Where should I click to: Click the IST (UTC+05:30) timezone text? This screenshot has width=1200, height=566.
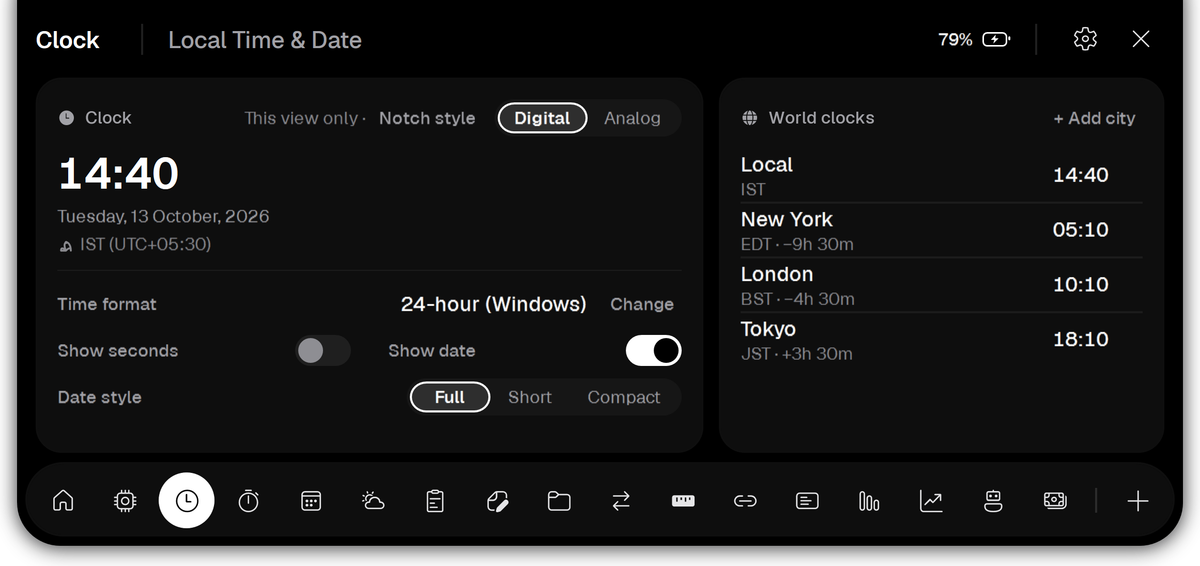click(146, 245)
